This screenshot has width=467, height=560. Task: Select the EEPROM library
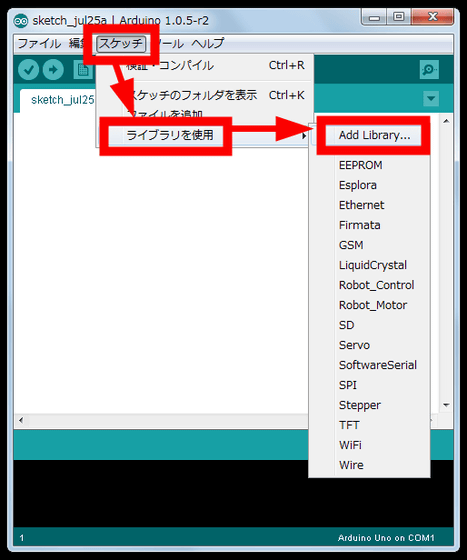coord(369,165)
